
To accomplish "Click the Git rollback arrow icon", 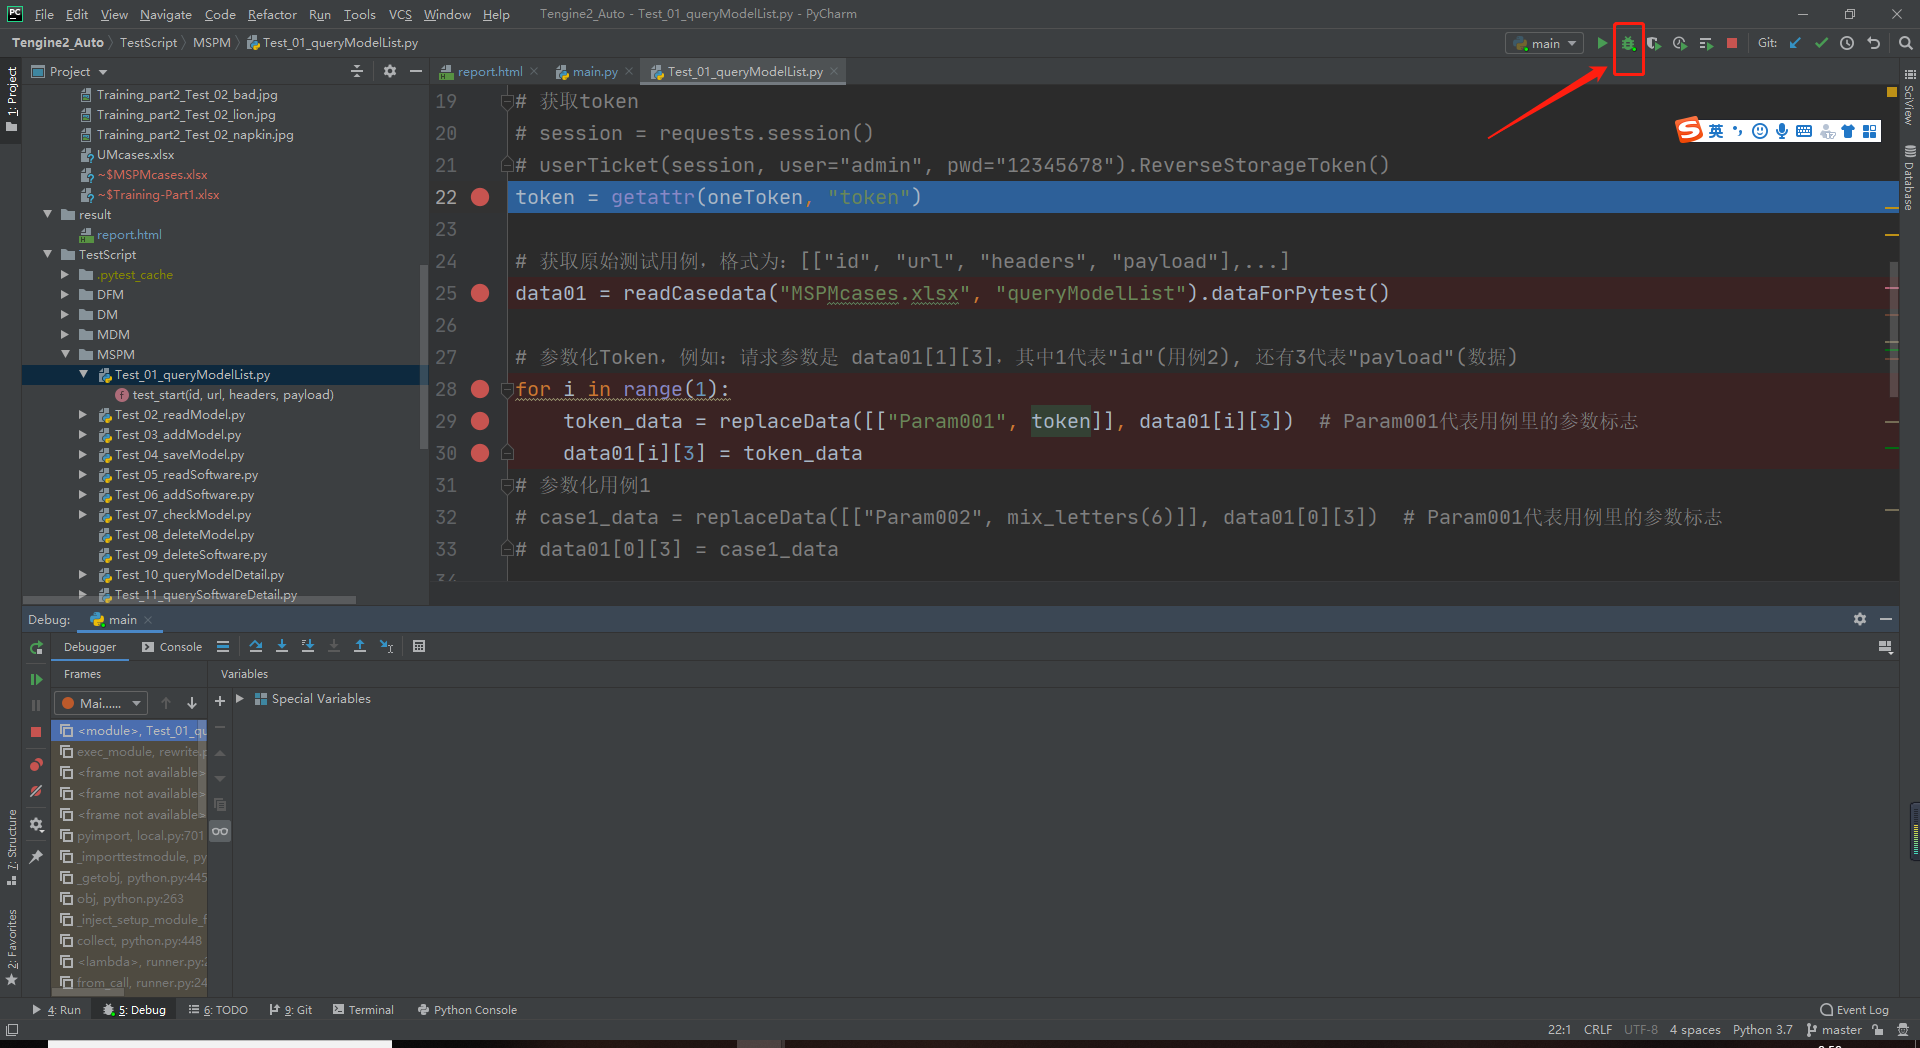I will (x=1873, y=43).
